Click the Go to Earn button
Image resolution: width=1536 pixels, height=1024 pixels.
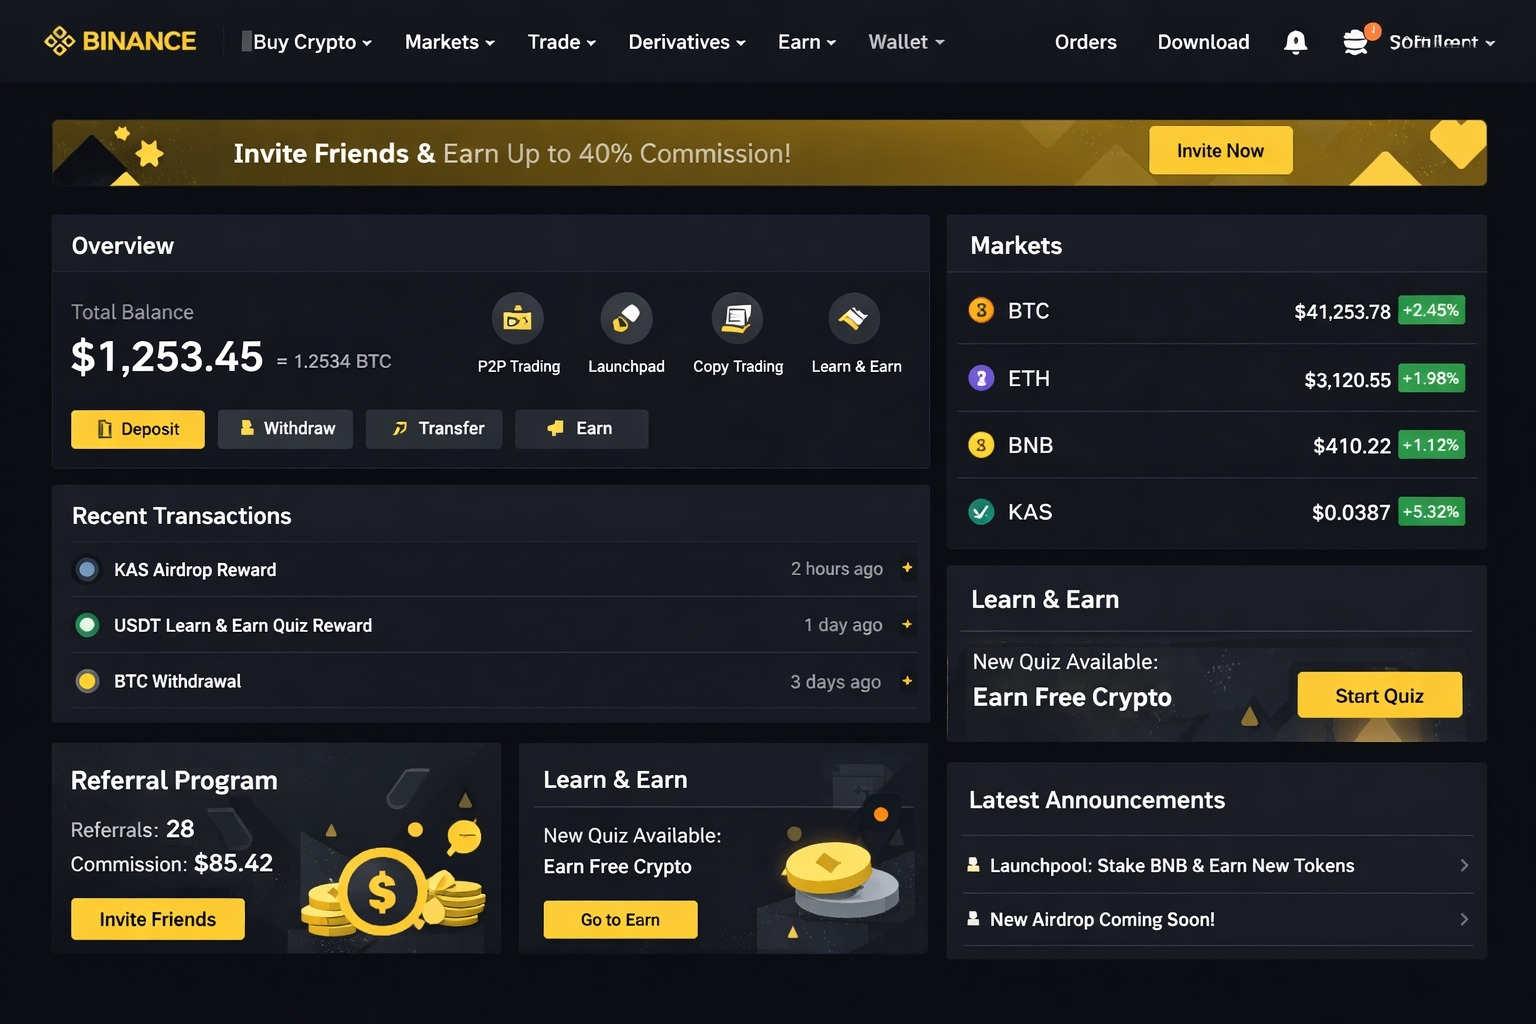click(x=620, y=919)
